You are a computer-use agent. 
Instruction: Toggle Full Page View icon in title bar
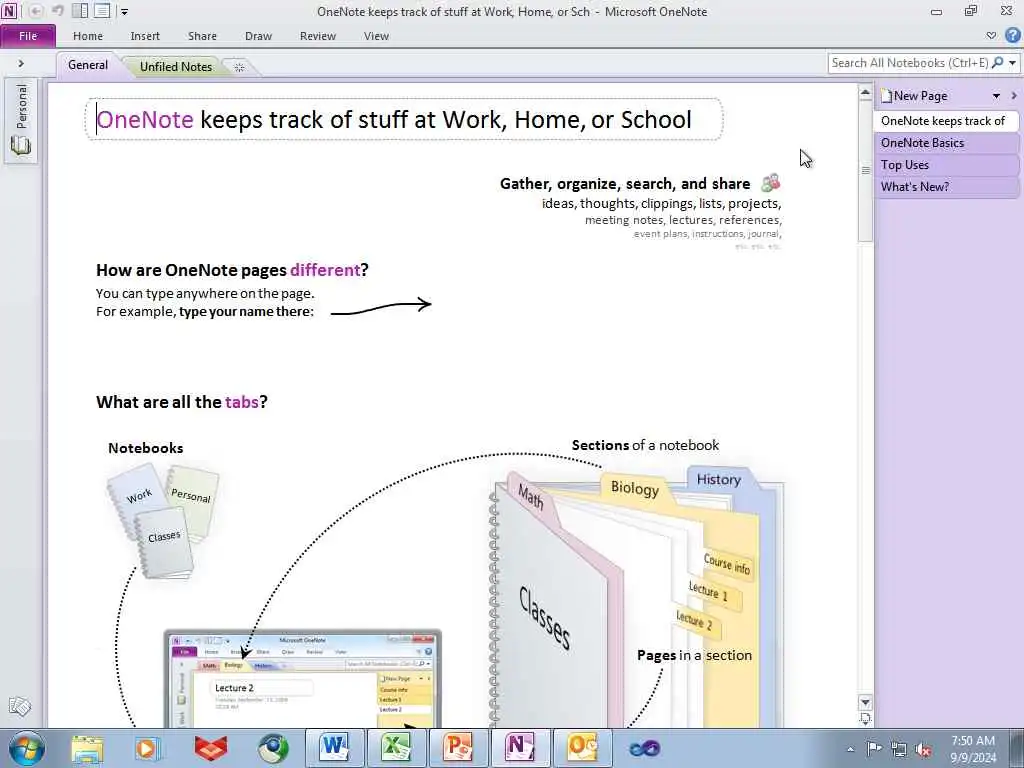point(102,10)
